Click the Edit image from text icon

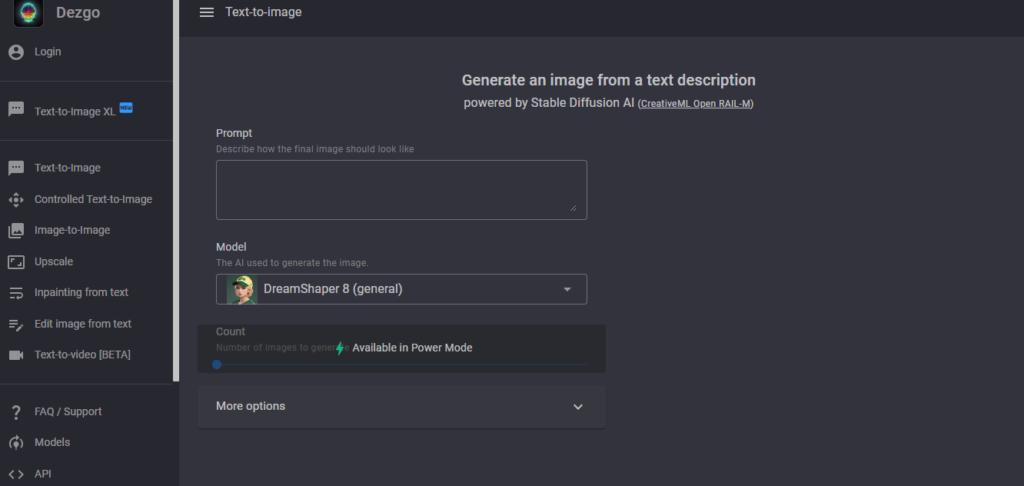pos(16,325)
